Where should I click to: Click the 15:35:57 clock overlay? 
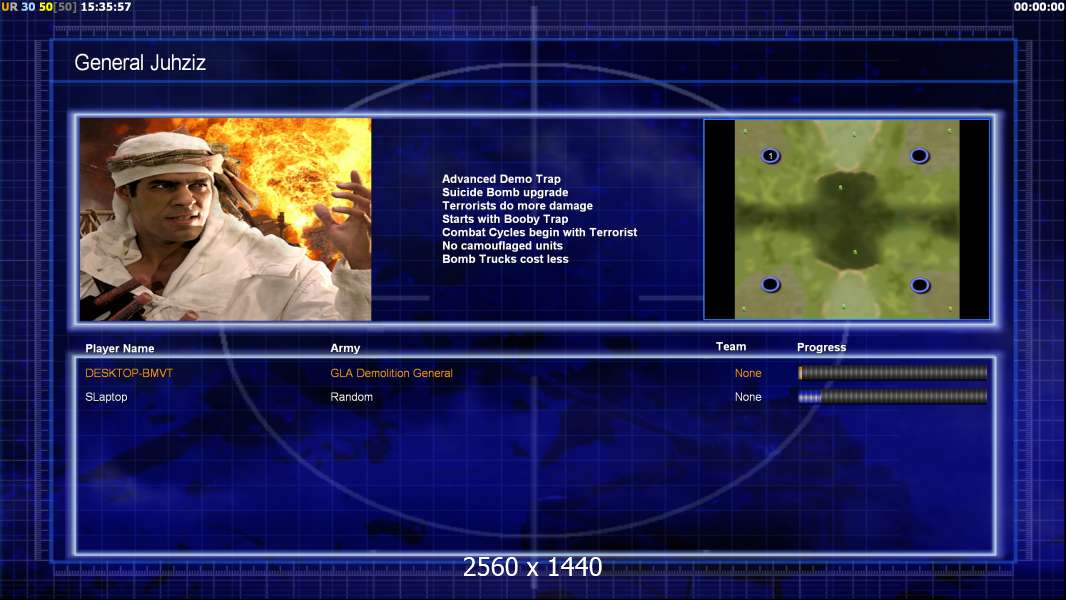coord(106,7)
